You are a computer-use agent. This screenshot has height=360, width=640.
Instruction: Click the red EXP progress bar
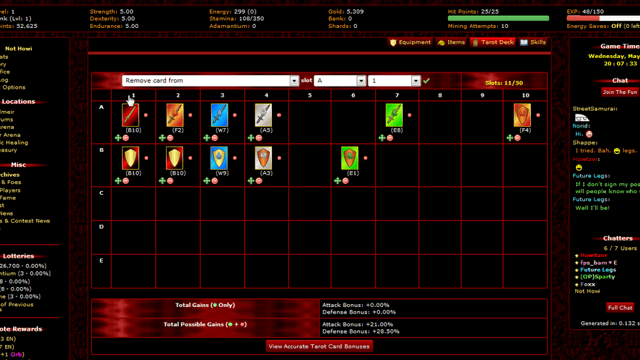[x=583, y=18]
